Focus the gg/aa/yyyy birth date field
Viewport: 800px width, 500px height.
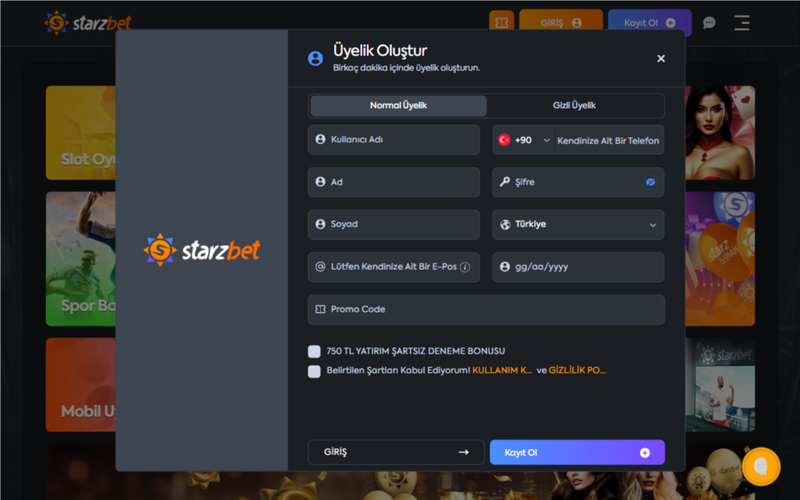(x=578, y=267)
